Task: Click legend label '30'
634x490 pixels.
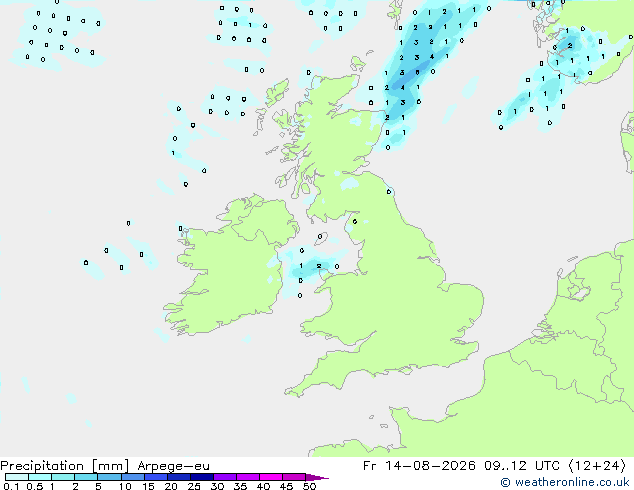Action: [217, 486]
